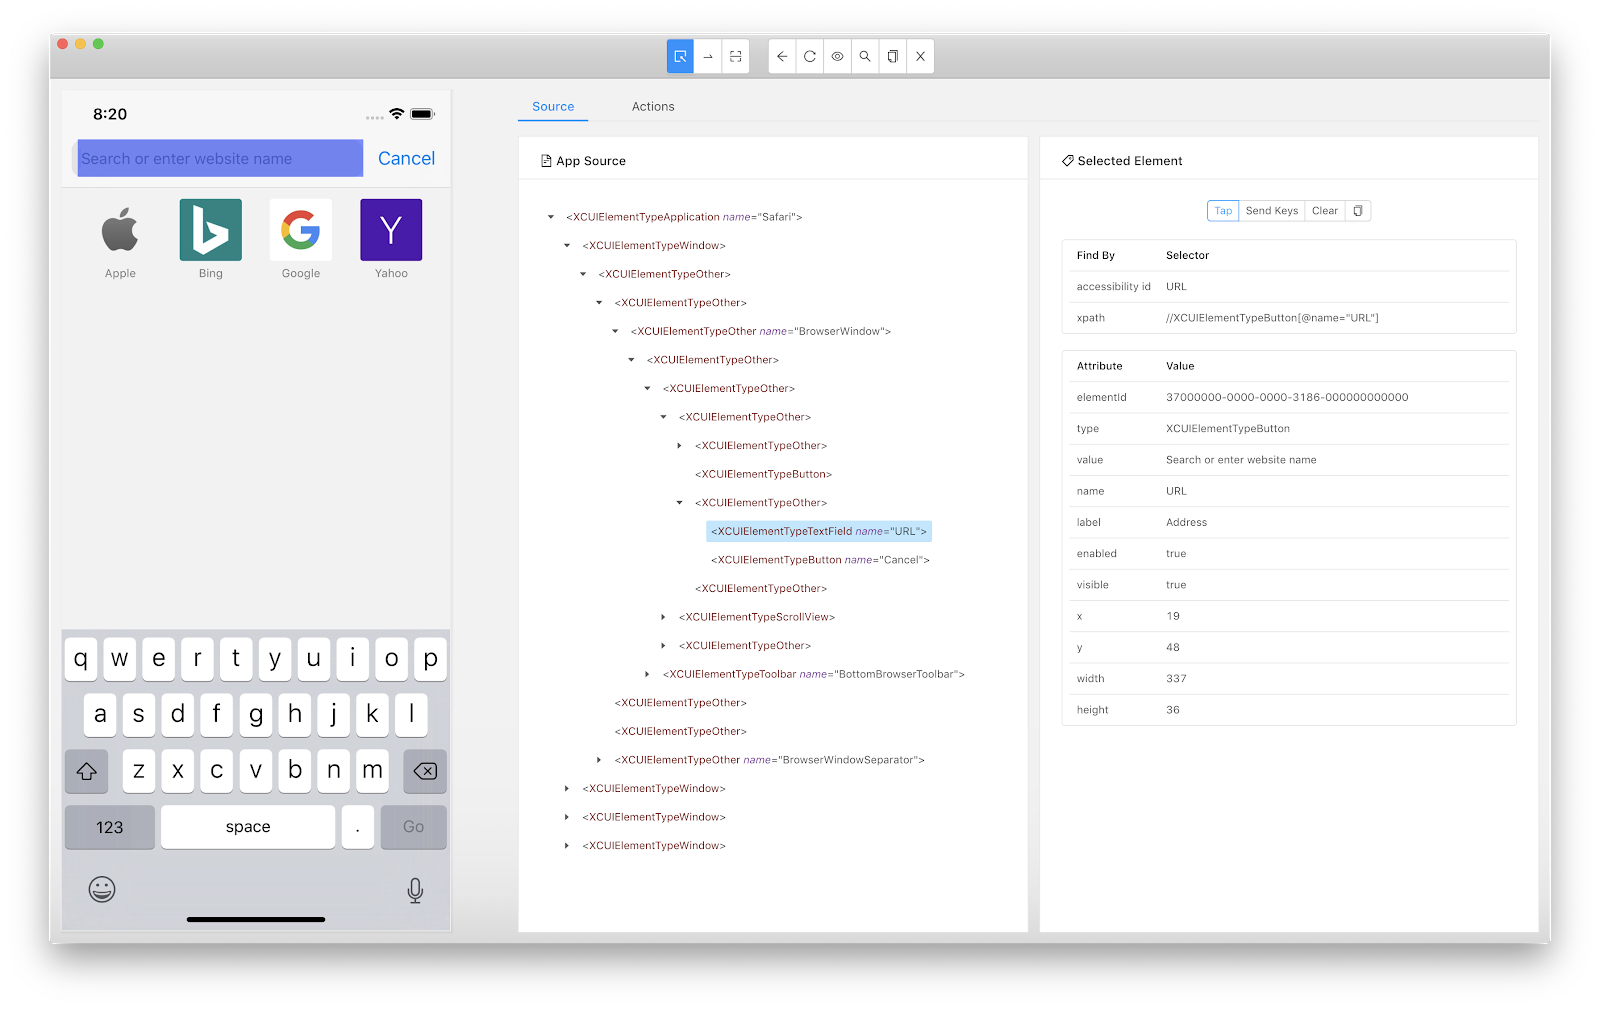Refresh the app source and screenshot
Viewport: 1600px width, 1009px height.
click(x=810, y=57)
